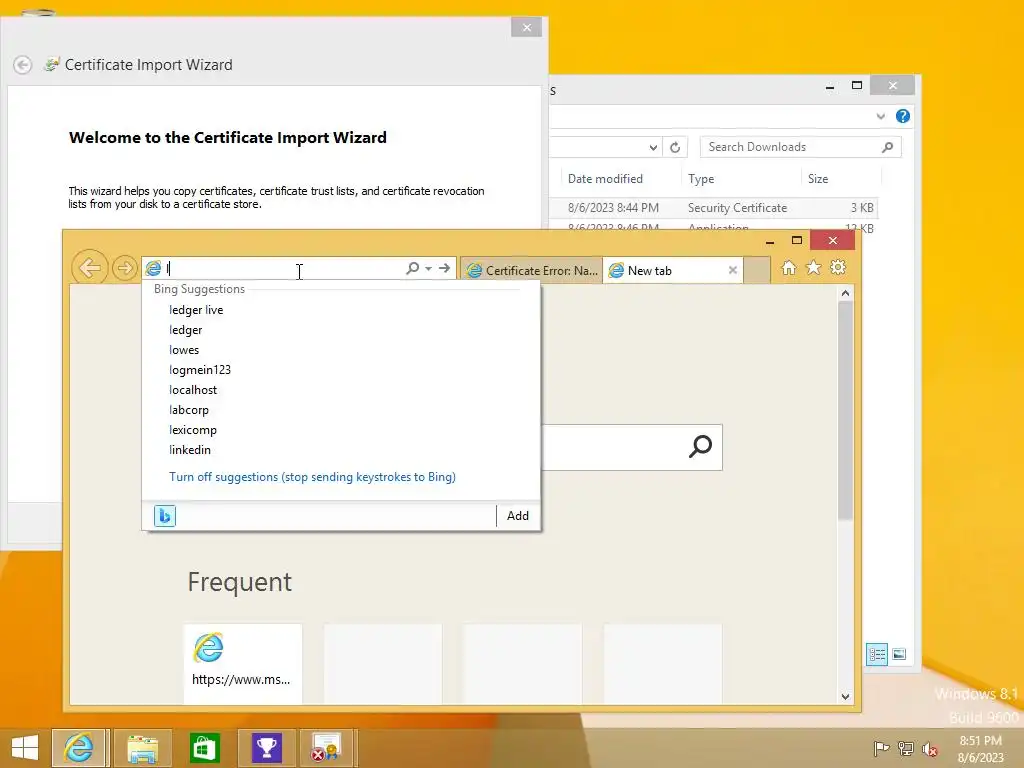Close the Certificate Import Wizard window
This screenshot has width=1024, height=768.
pos(526,27)
